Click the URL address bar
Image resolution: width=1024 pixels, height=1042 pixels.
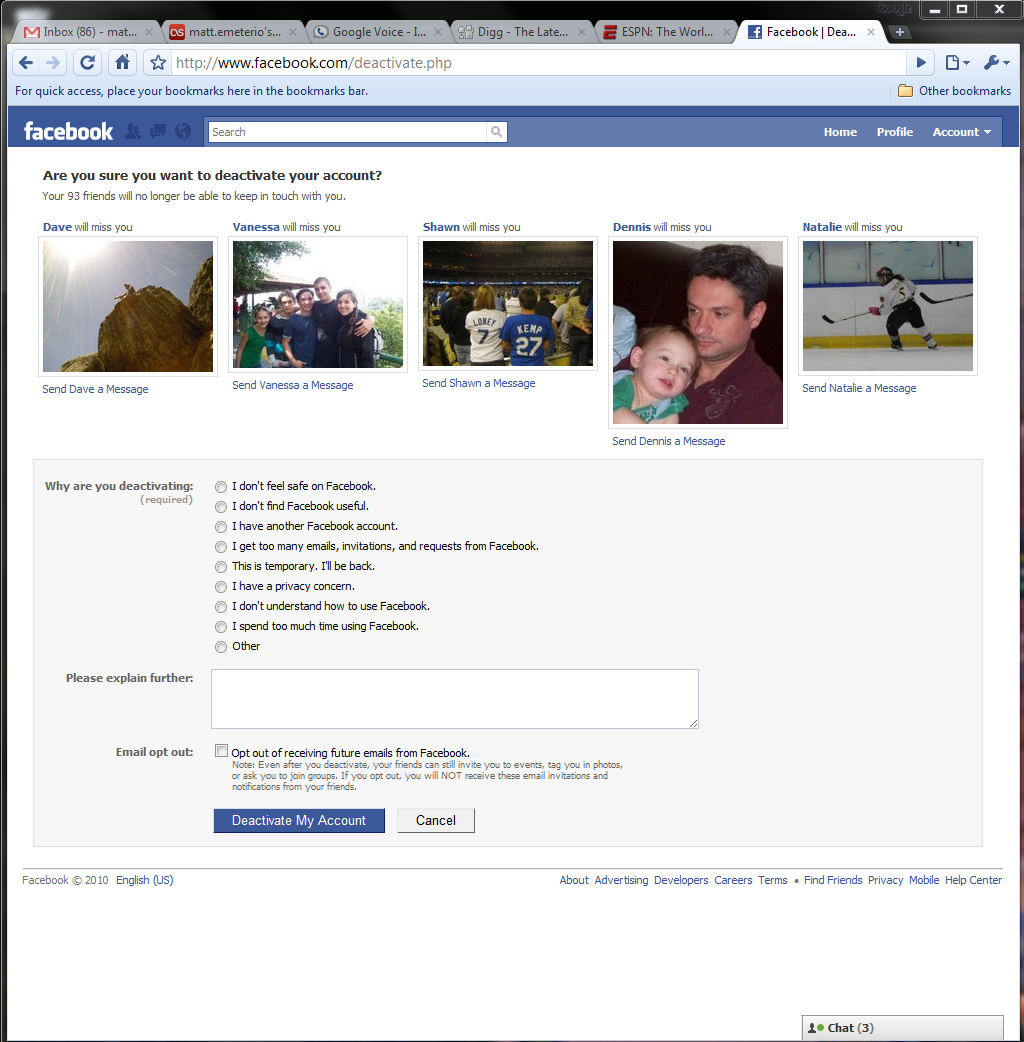click(538, 62)
